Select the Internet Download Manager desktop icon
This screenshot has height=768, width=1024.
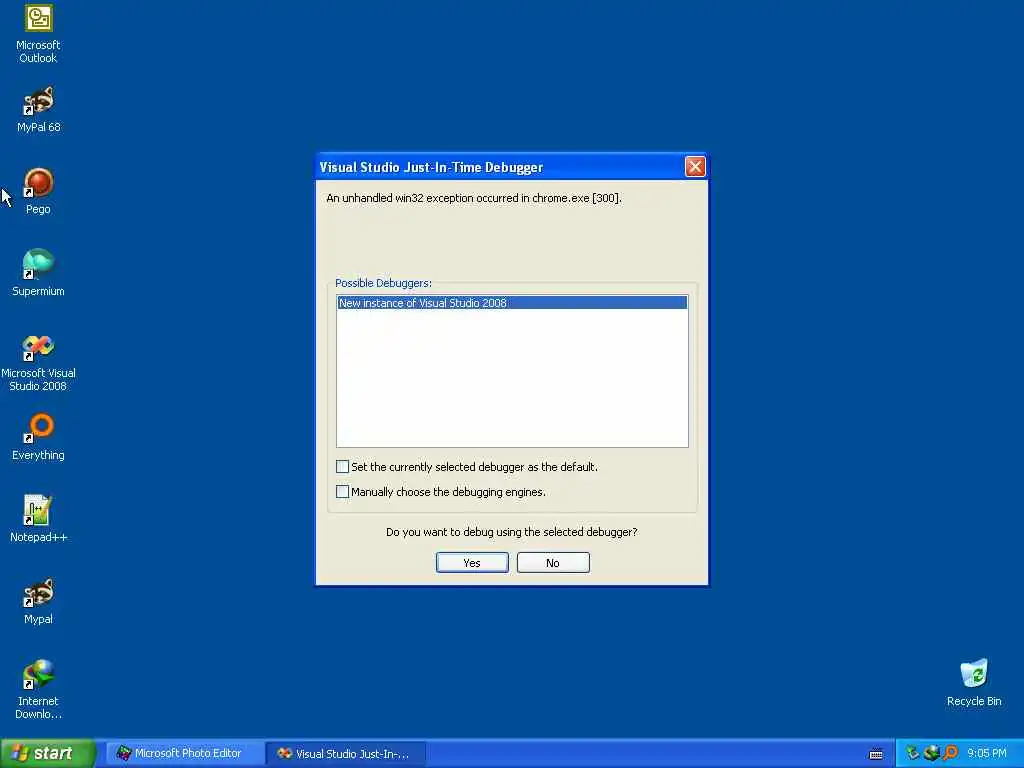[38, 690]
